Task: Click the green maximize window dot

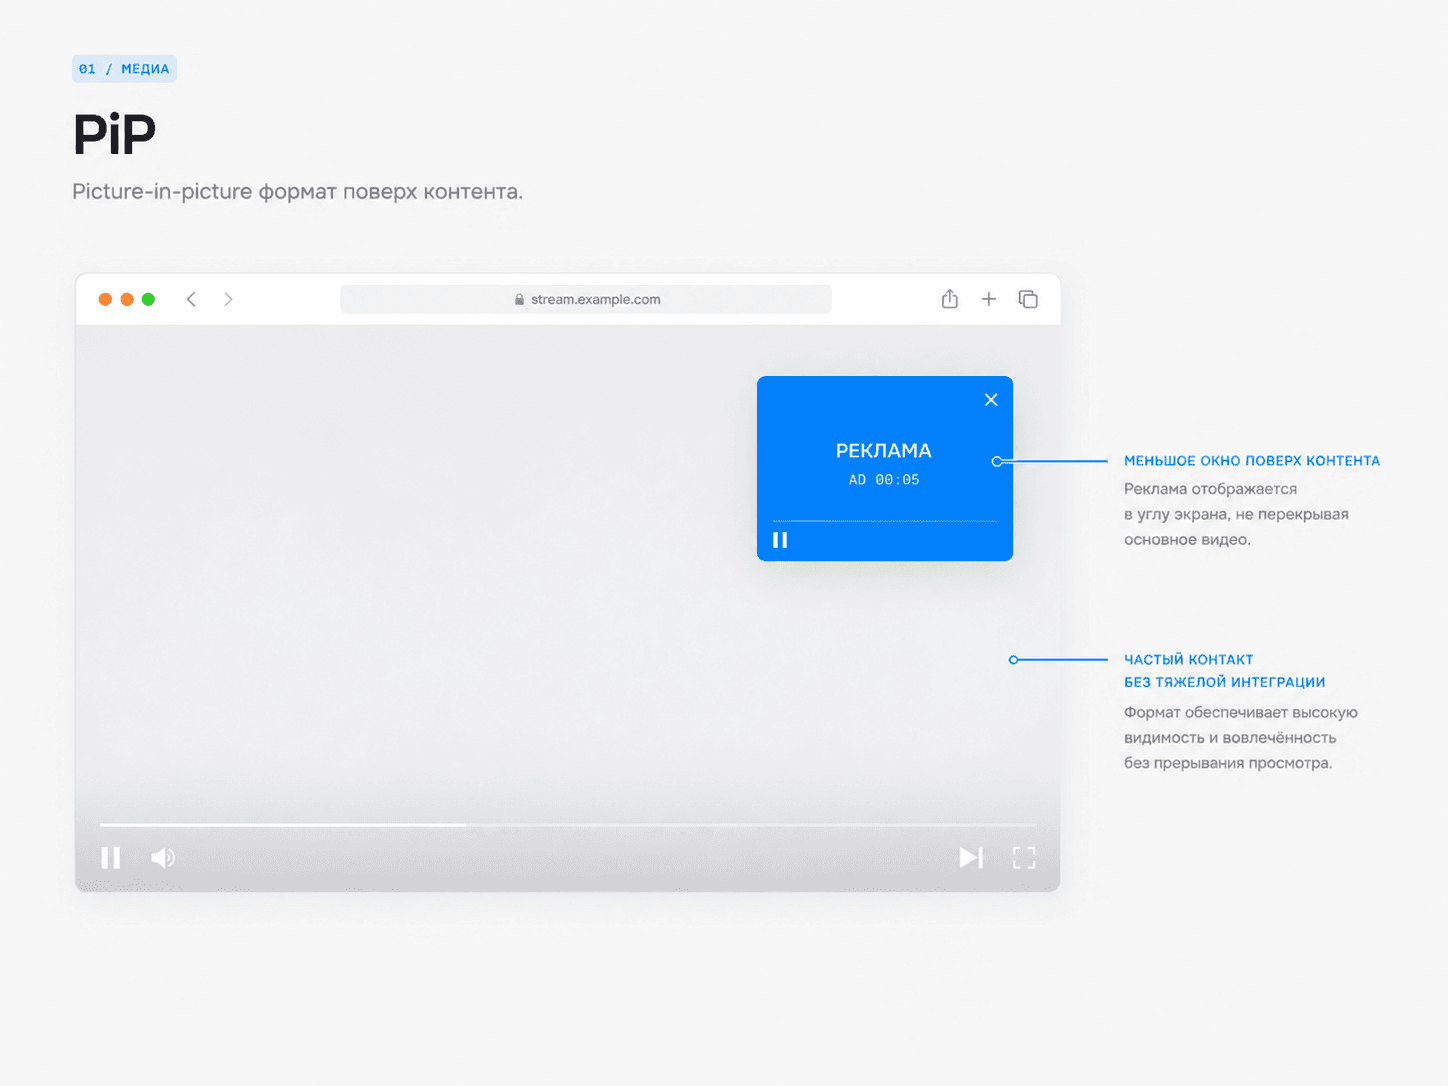Action: pos(148,299)
